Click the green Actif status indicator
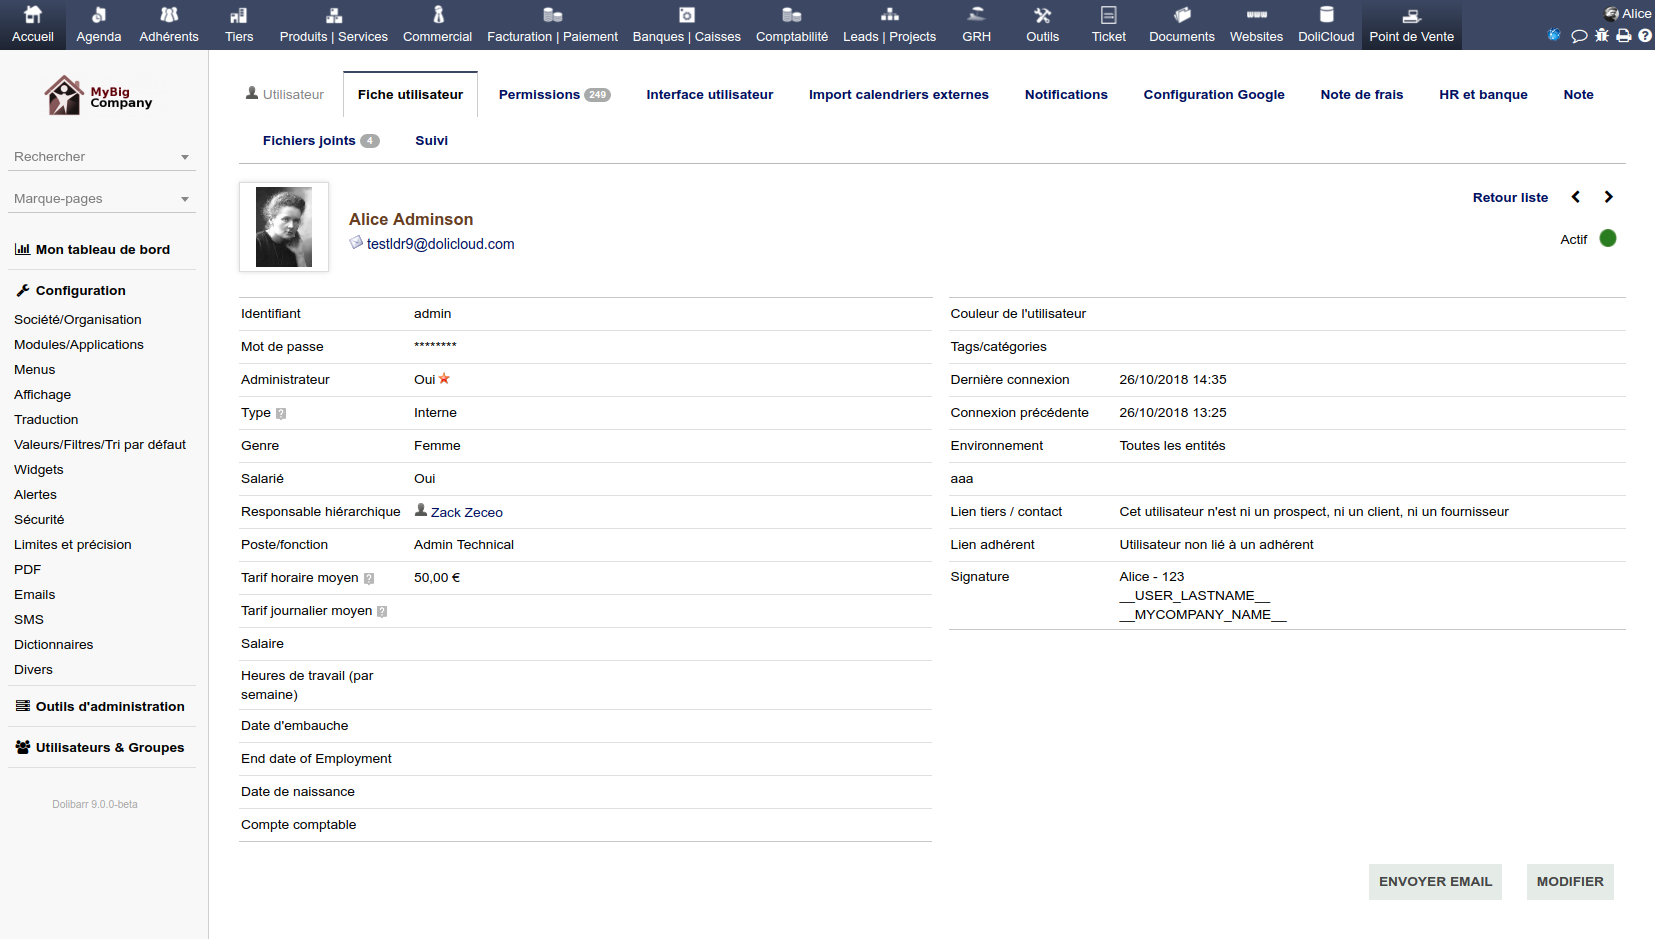Viewport: 1655px width, 939px height. point(1608,239)
